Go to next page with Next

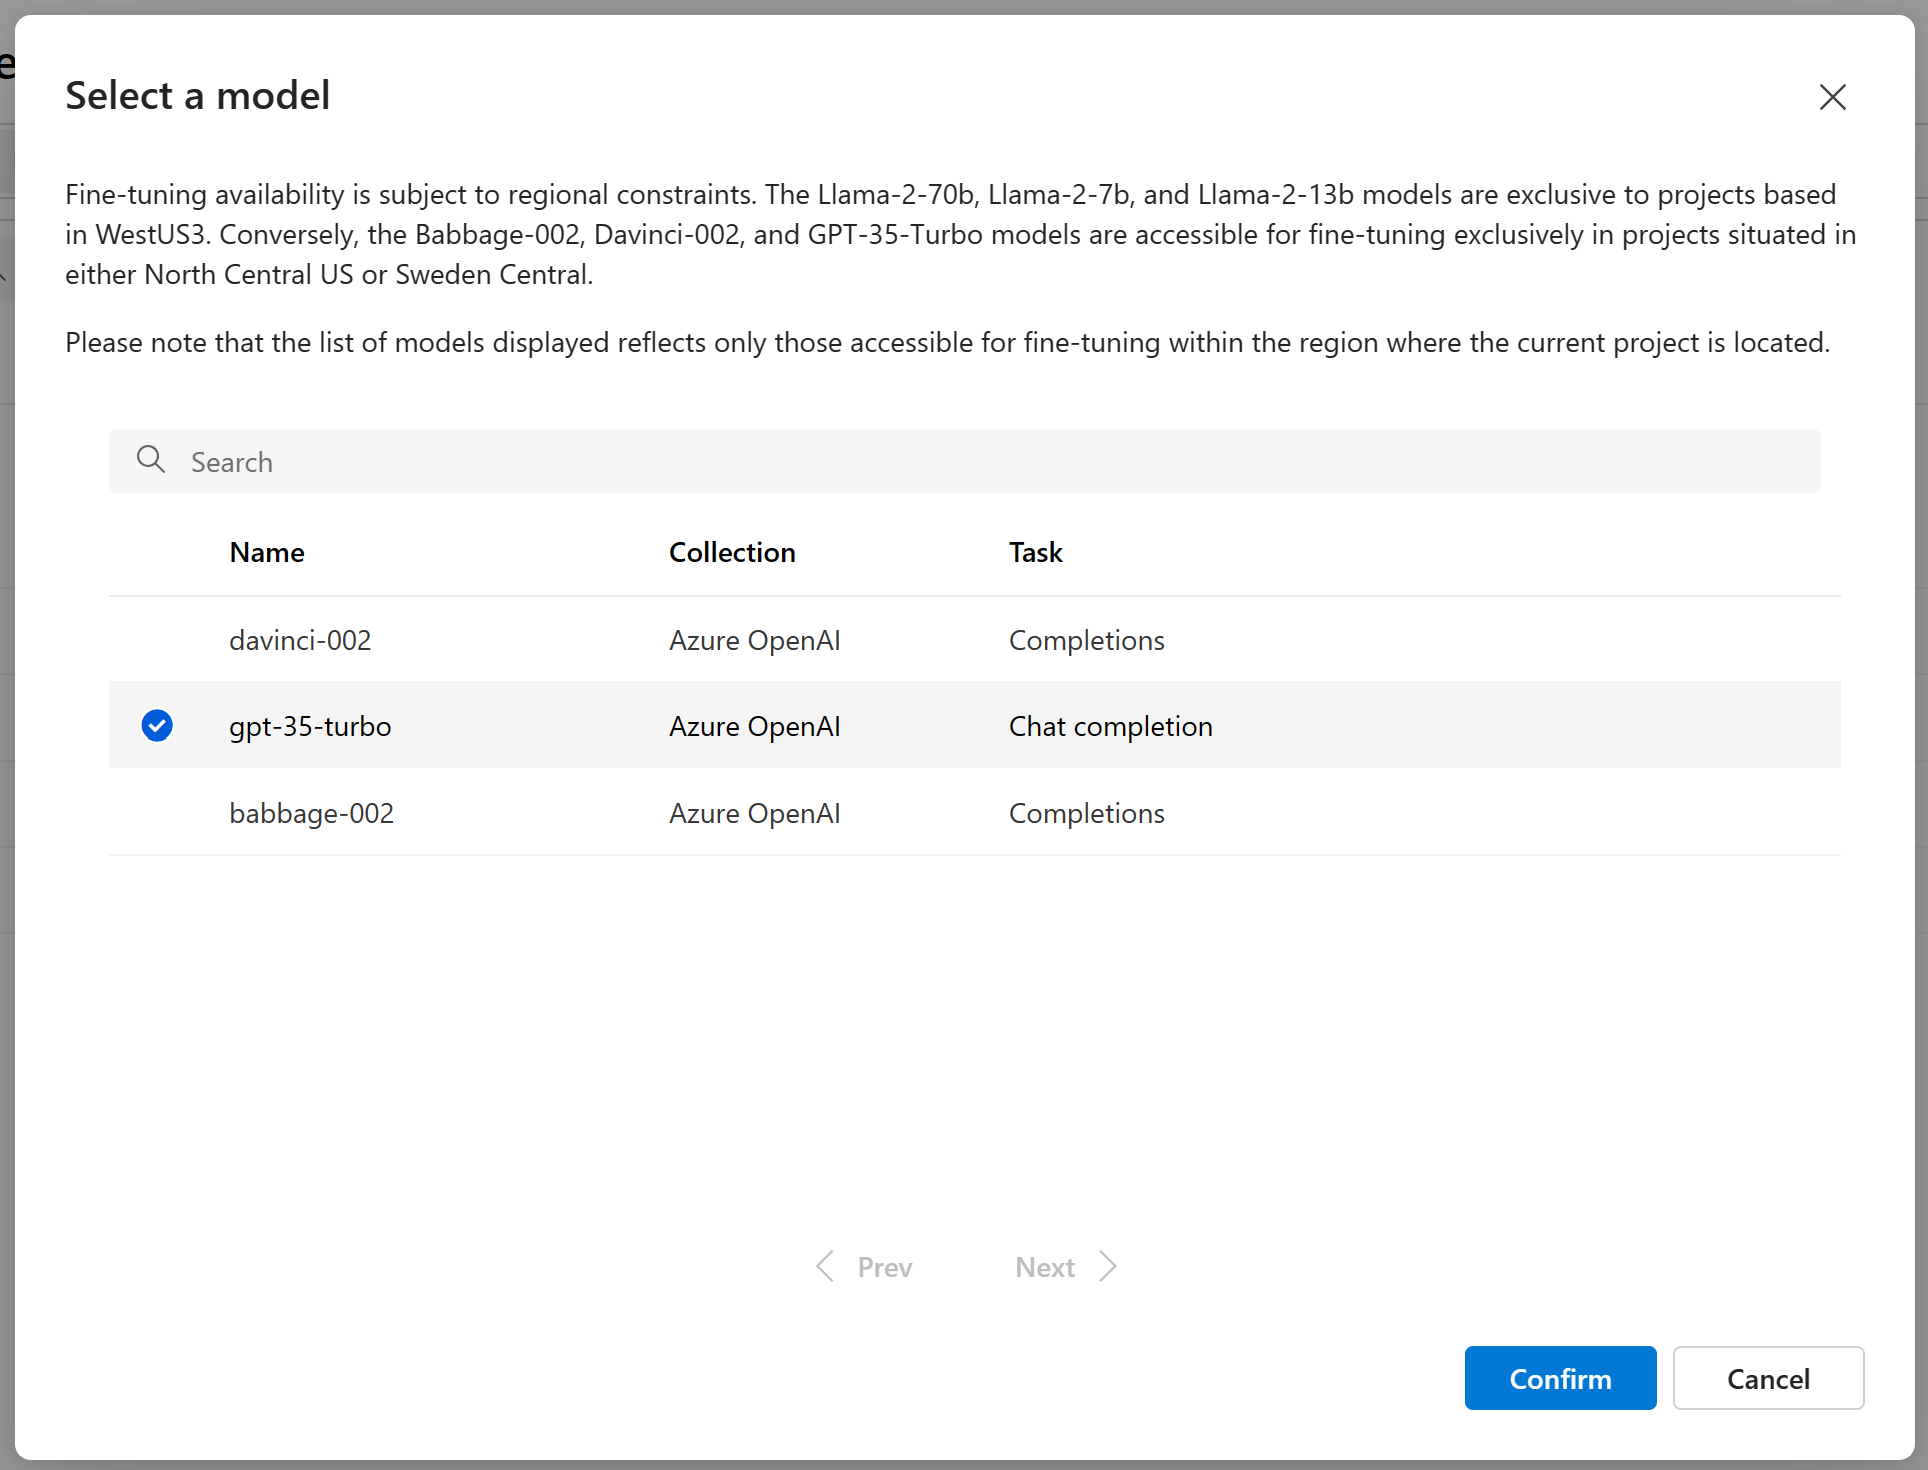pos(1045,1267)
